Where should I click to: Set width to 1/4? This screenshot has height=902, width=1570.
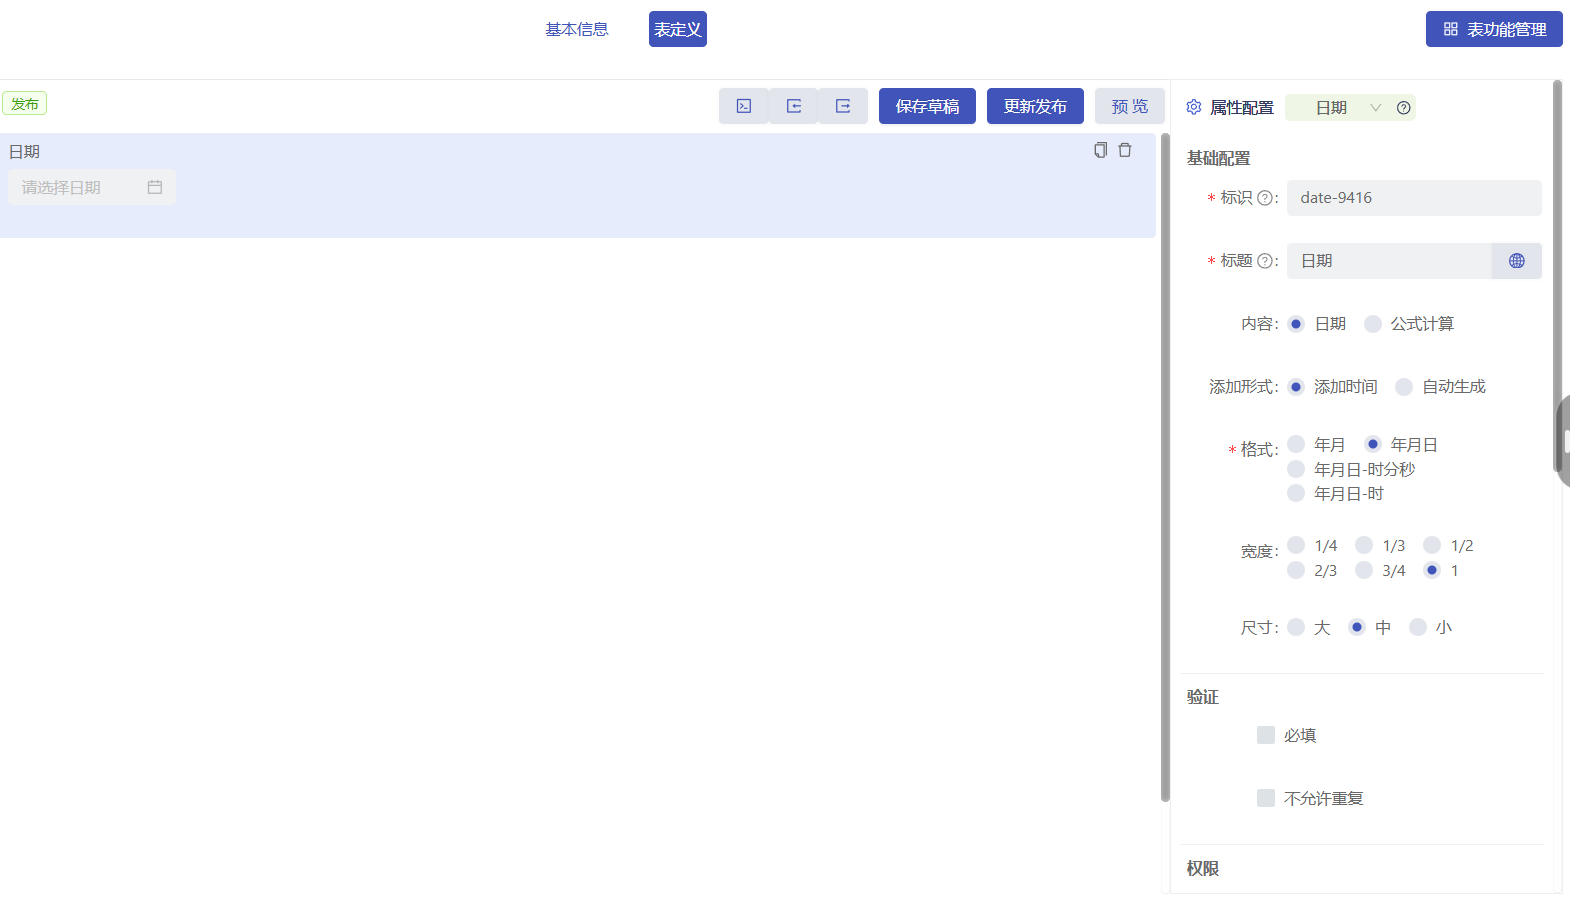(x=1296, y=545)
